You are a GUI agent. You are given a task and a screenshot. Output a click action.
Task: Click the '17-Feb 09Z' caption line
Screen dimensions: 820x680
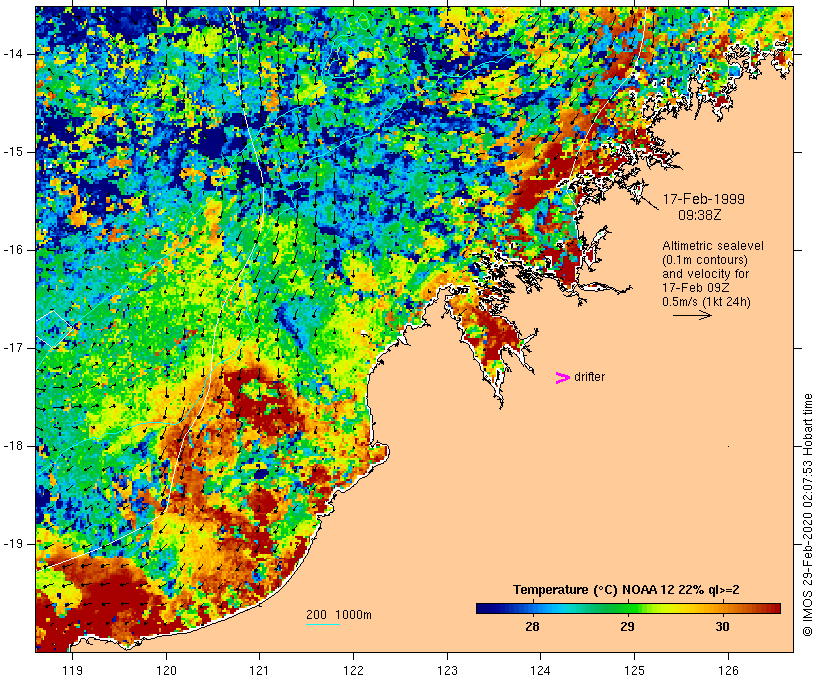point(696,288)
